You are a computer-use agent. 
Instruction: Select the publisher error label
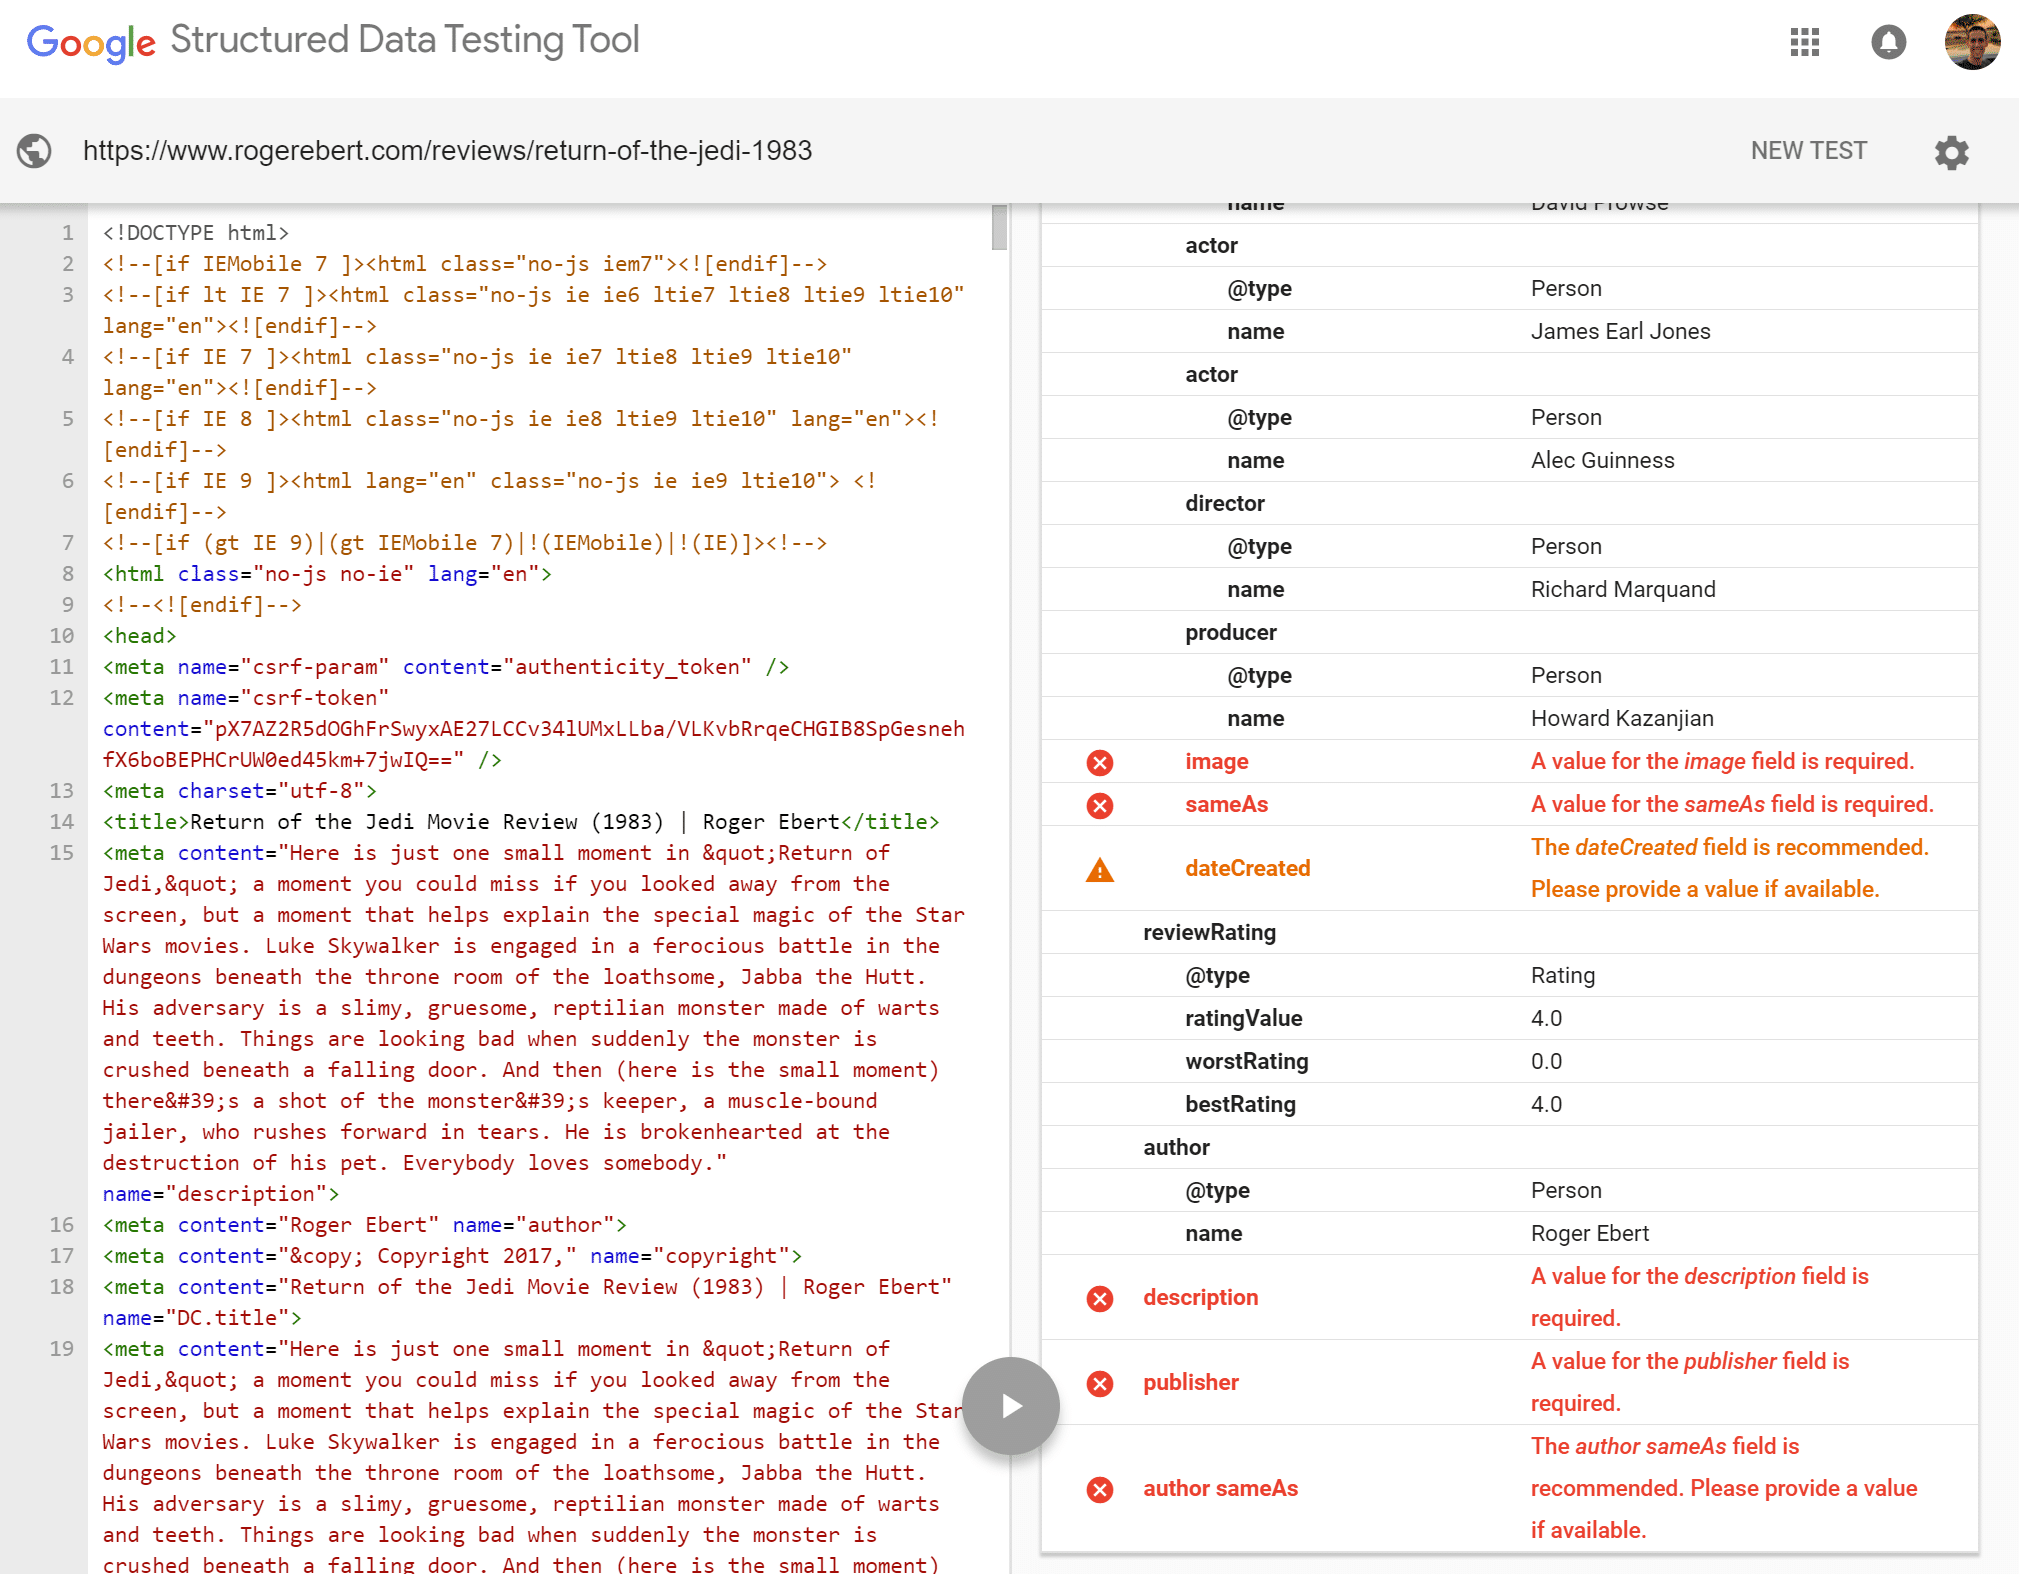point(1190,1383)
